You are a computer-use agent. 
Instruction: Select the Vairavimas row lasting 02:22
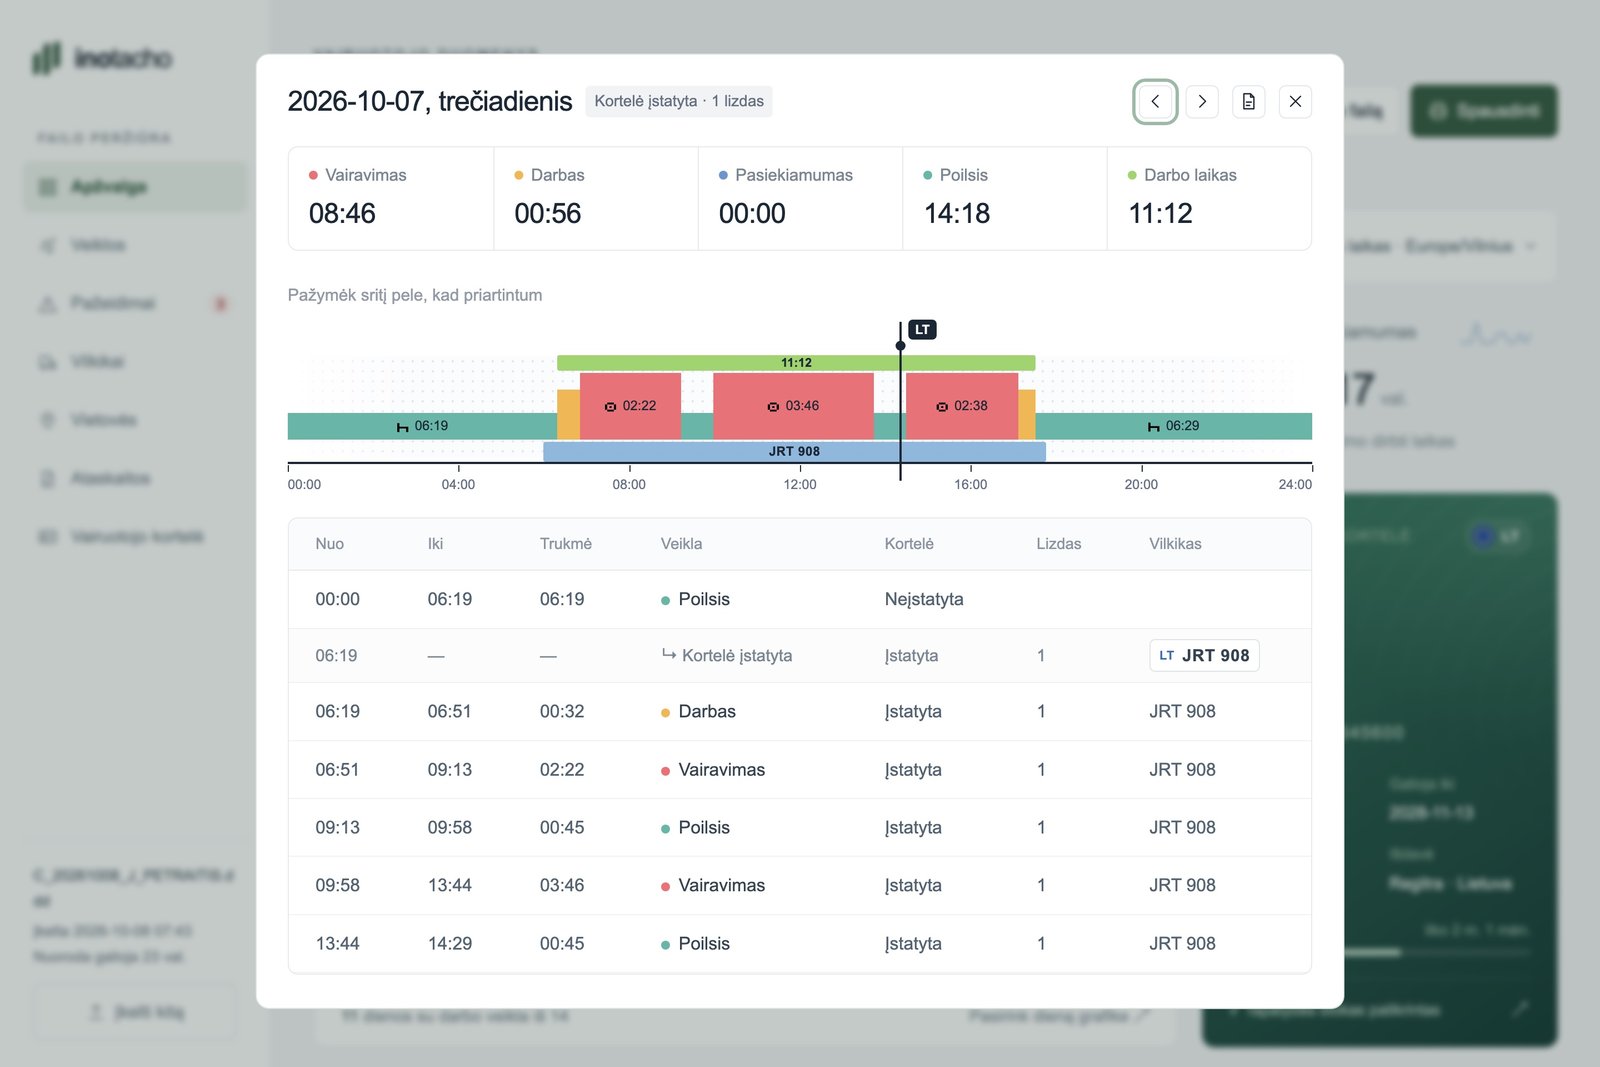[x=800, y=770]
